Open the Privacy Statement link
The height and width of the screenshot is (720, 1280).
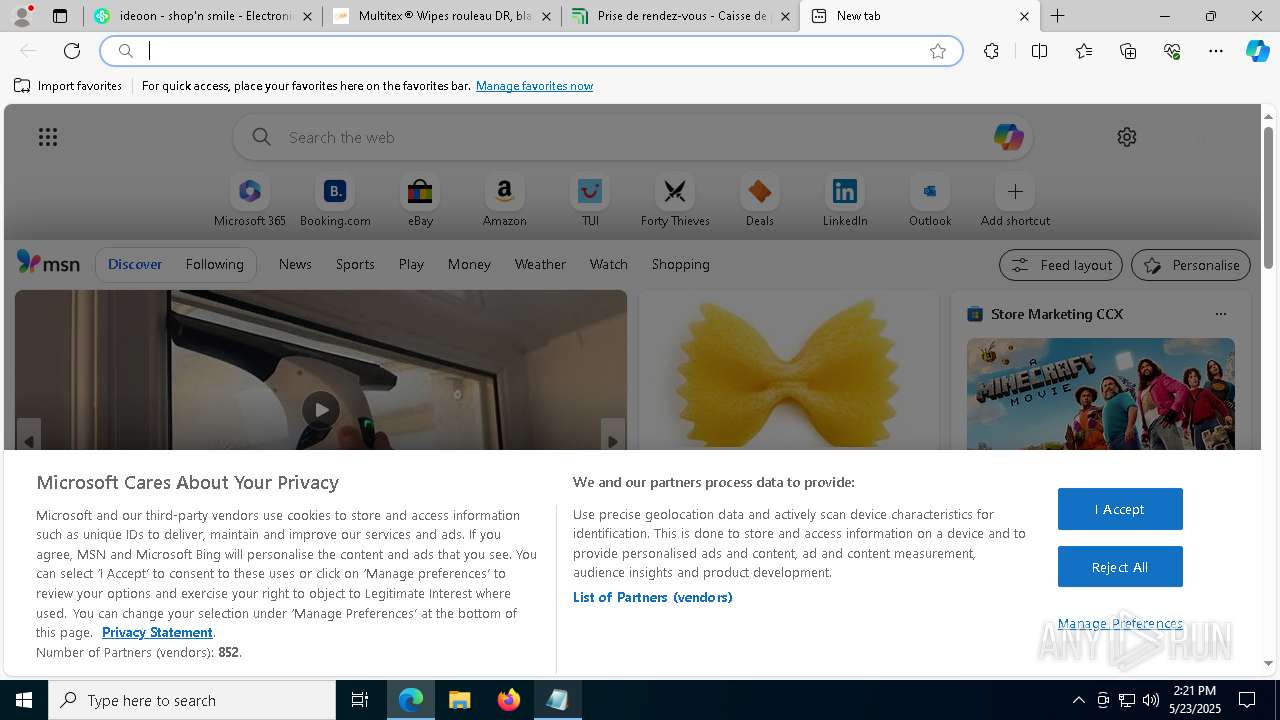point(157,632)
